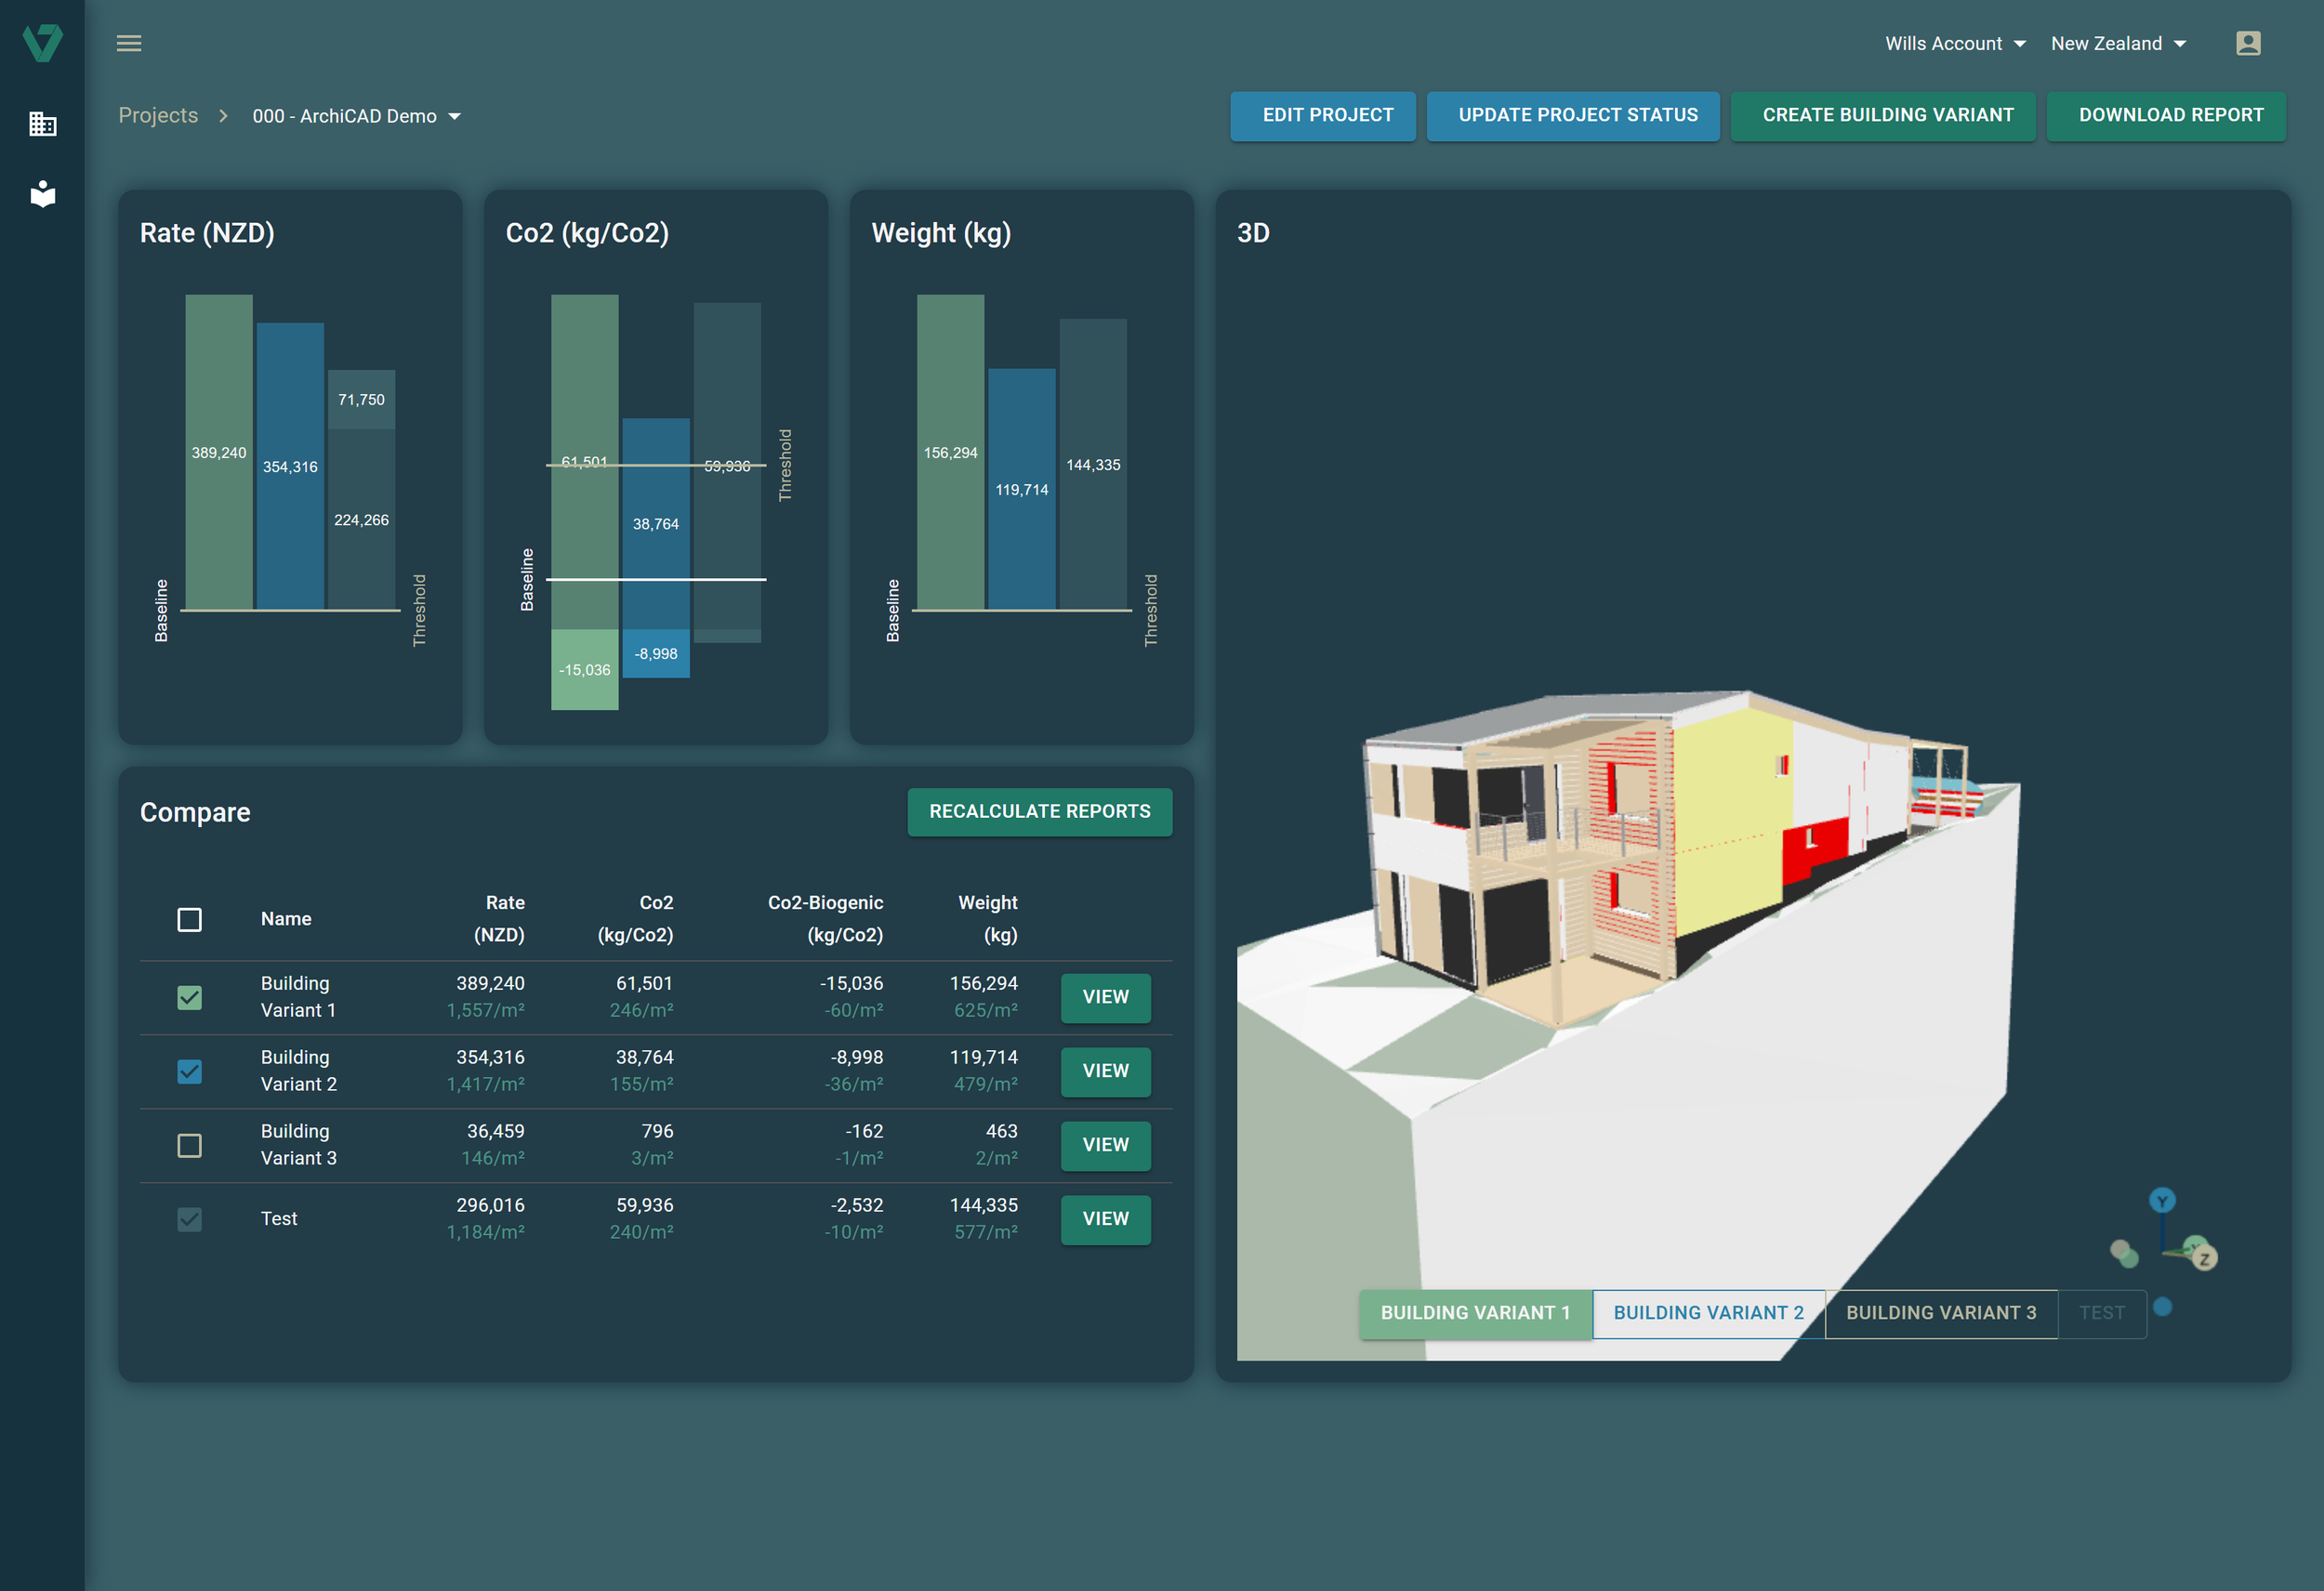The width and height of the screenshot is (2324, 1591).
Task: Open the user profile icon
Action: 2247,43
